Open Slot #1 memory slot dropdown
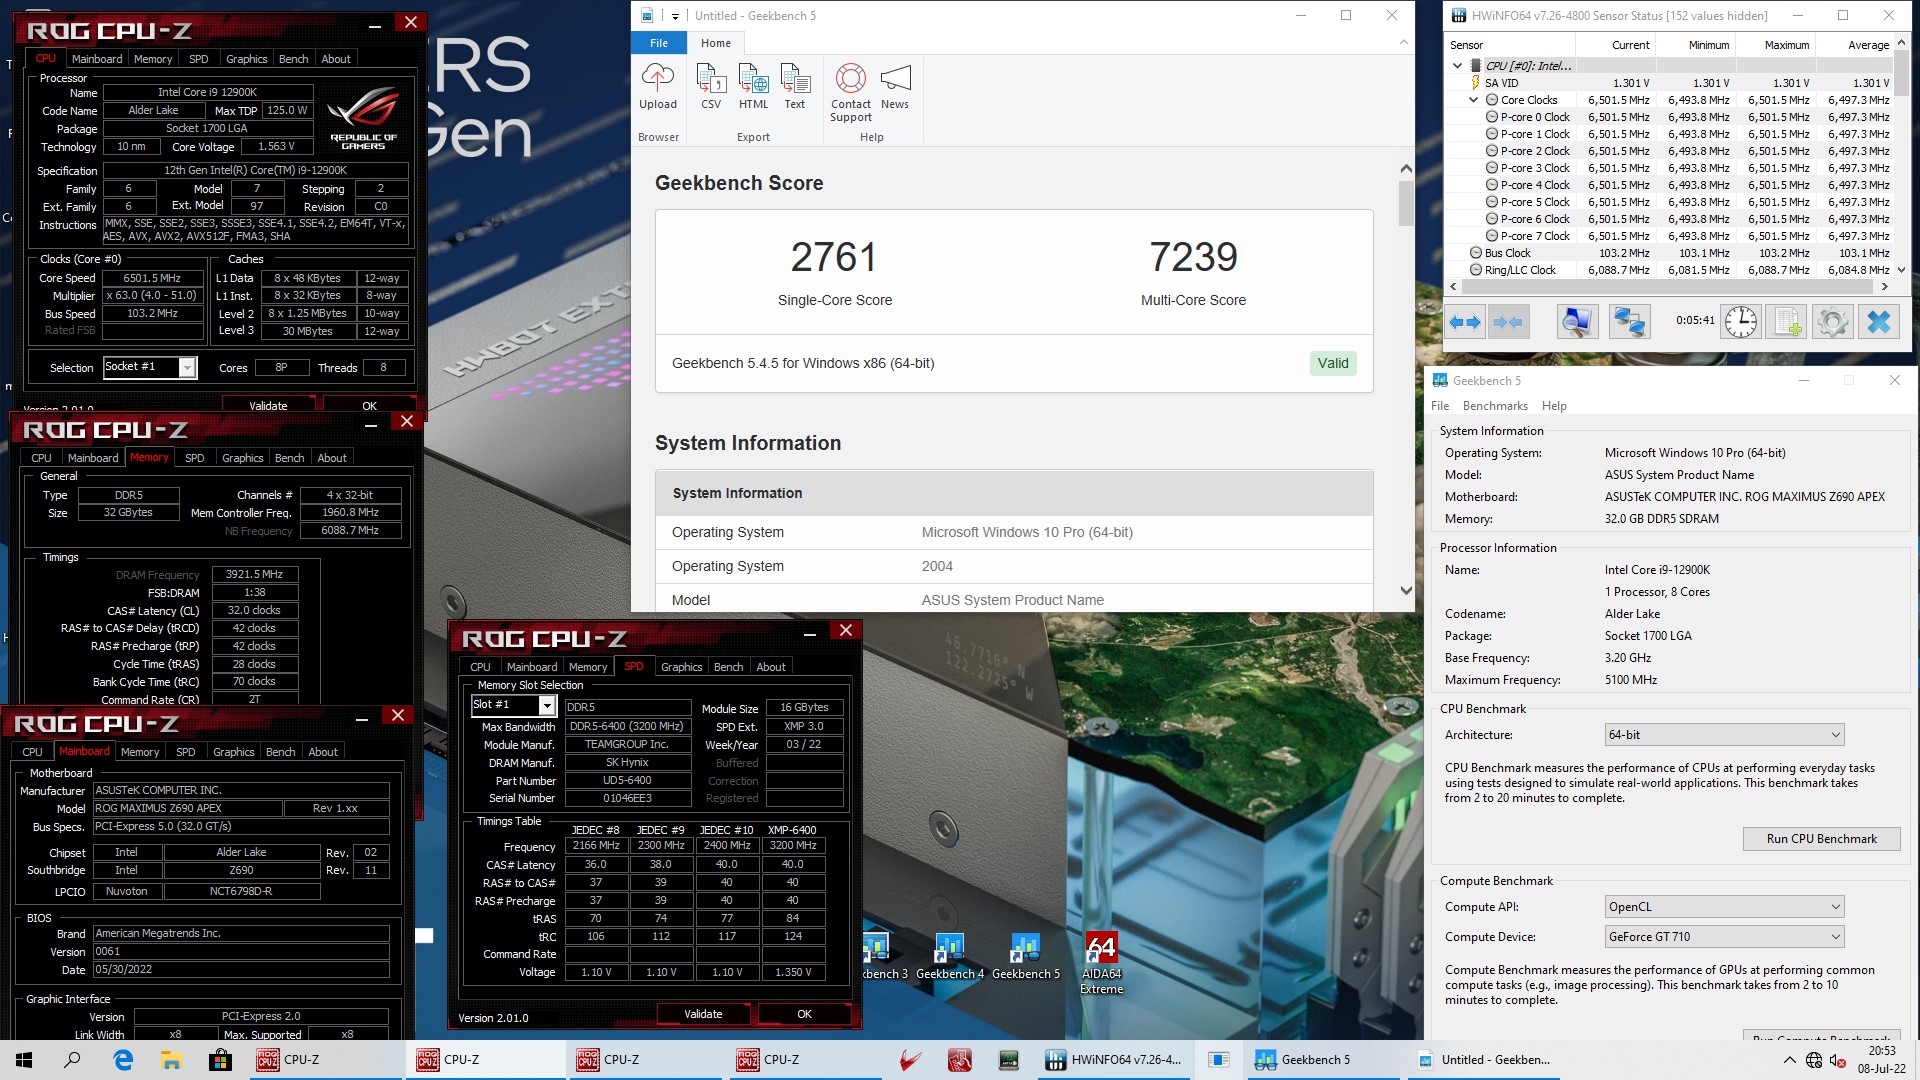The image size is (1920, 1080). coord(547,705)
